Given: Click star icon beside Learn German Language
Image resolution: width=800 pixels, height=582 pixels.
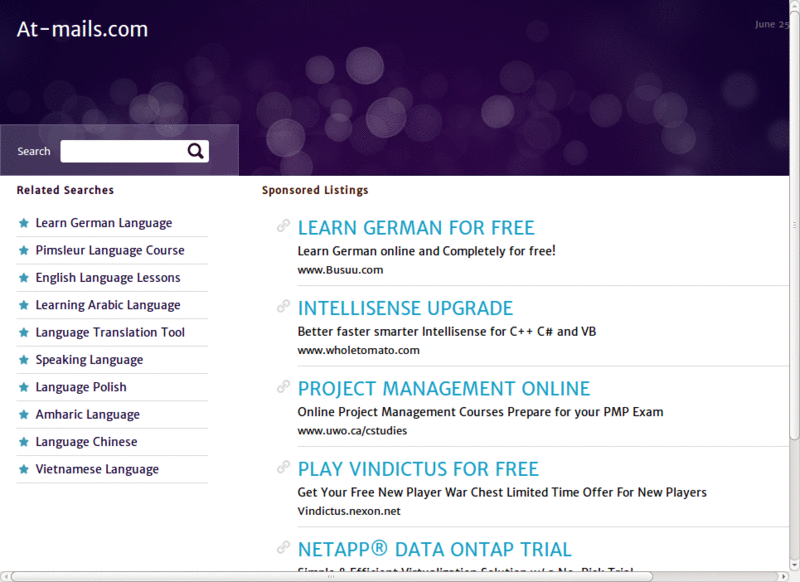Looking at the screenshot, I should 23,223.
